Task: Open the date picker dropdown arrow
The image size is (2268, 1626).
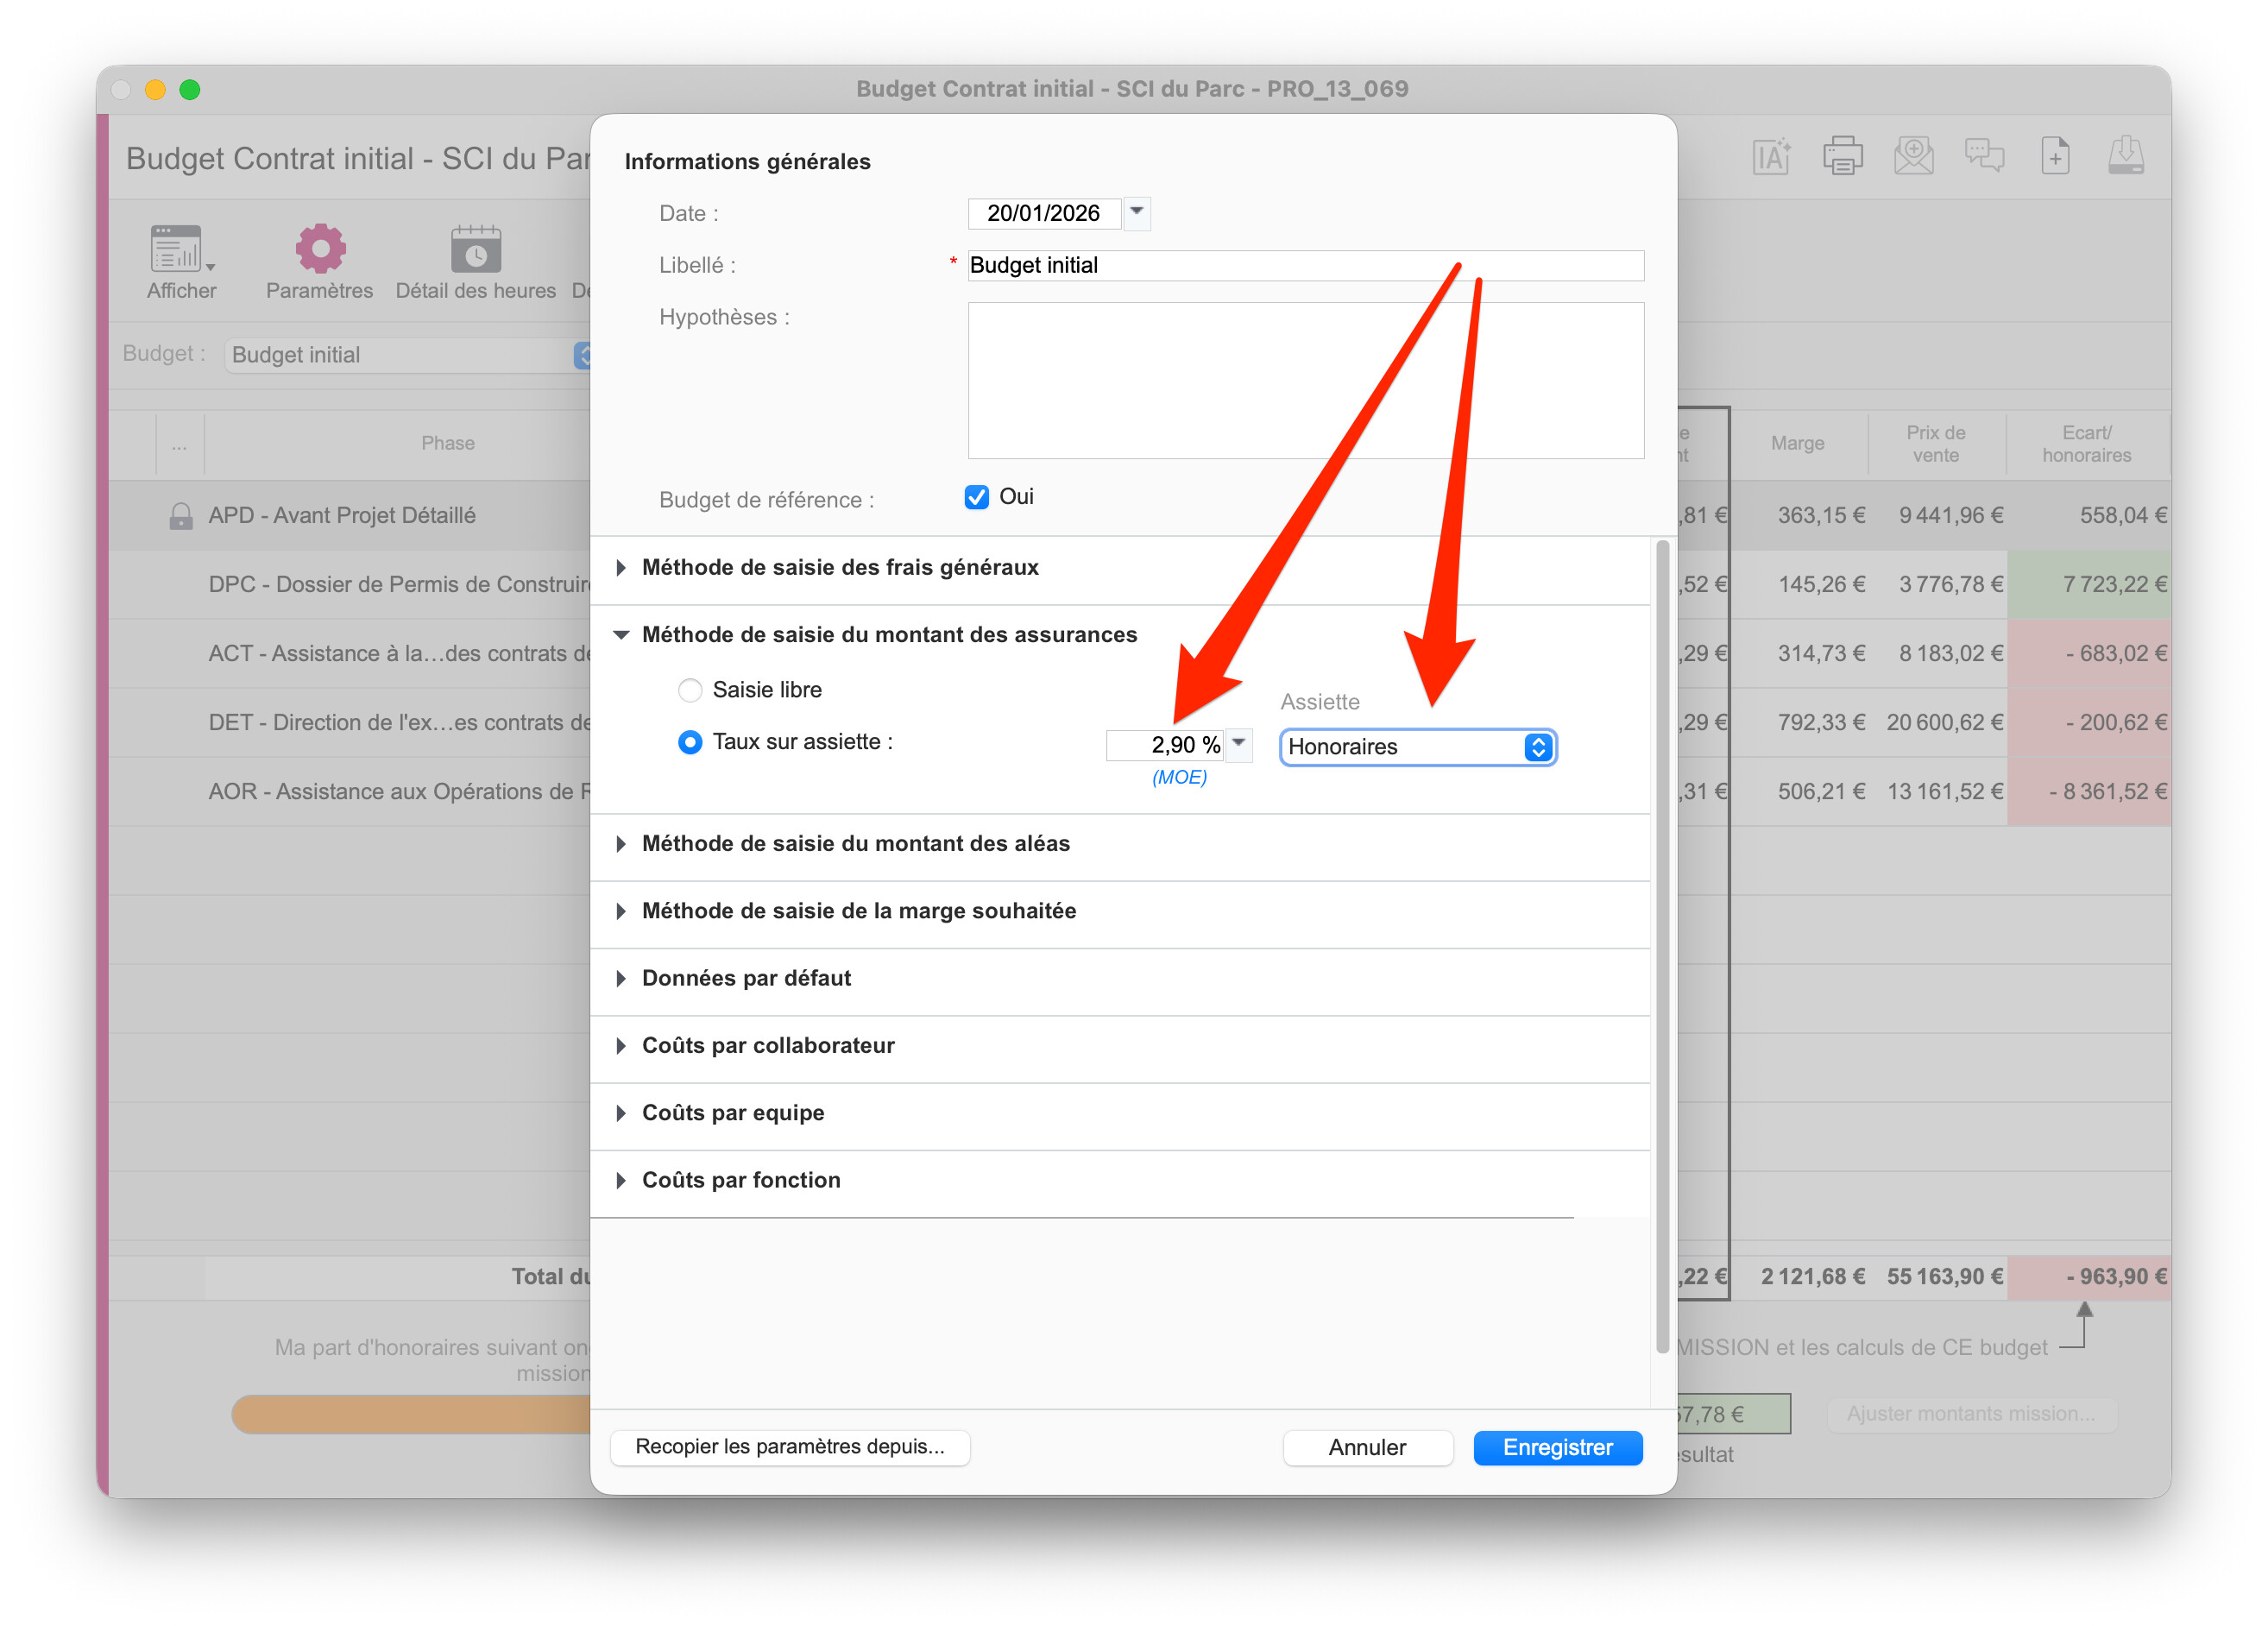Action: coord(1137,213)
